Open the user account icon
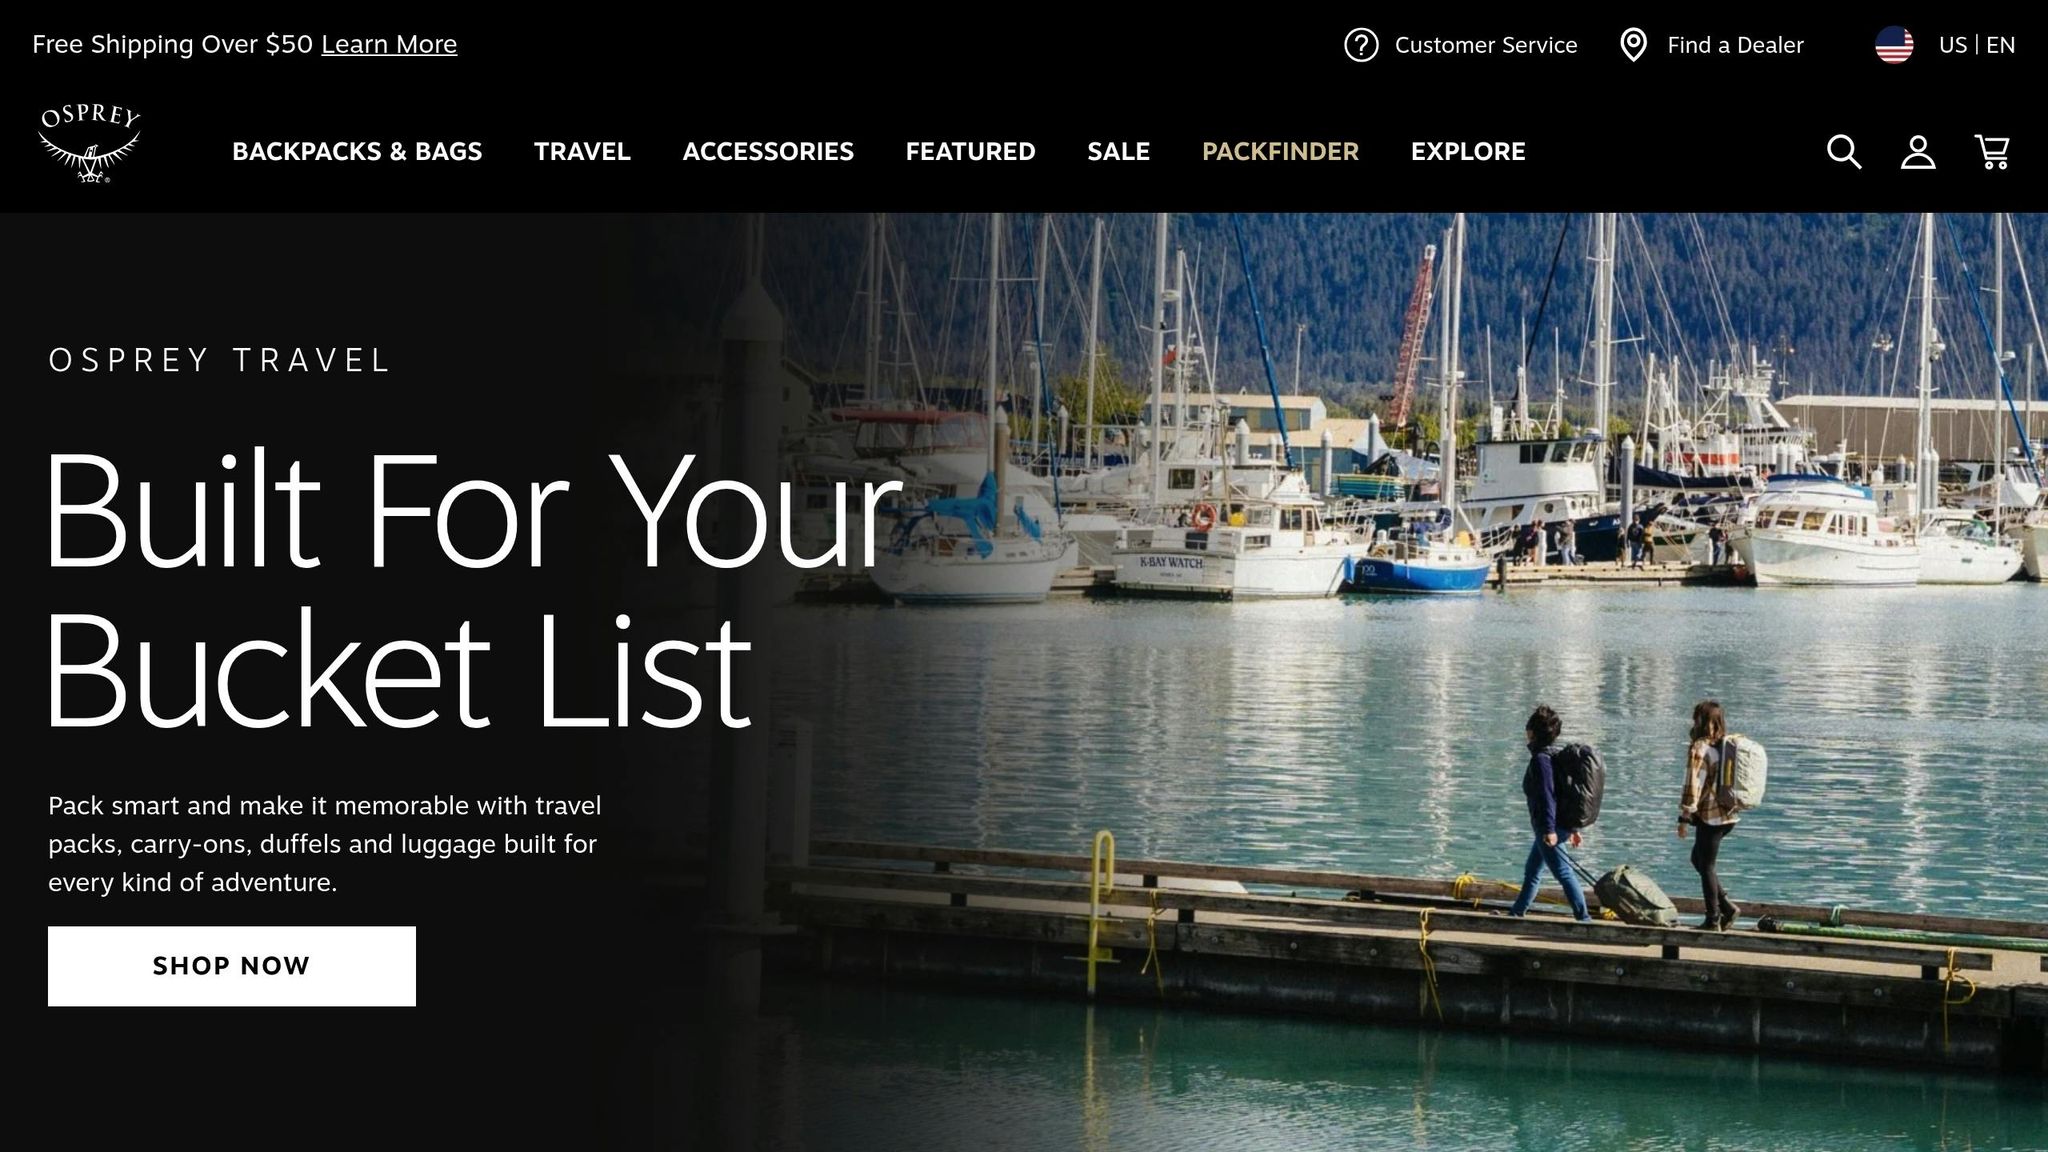This screenshot has height=1152, width=2048. 1918,152
